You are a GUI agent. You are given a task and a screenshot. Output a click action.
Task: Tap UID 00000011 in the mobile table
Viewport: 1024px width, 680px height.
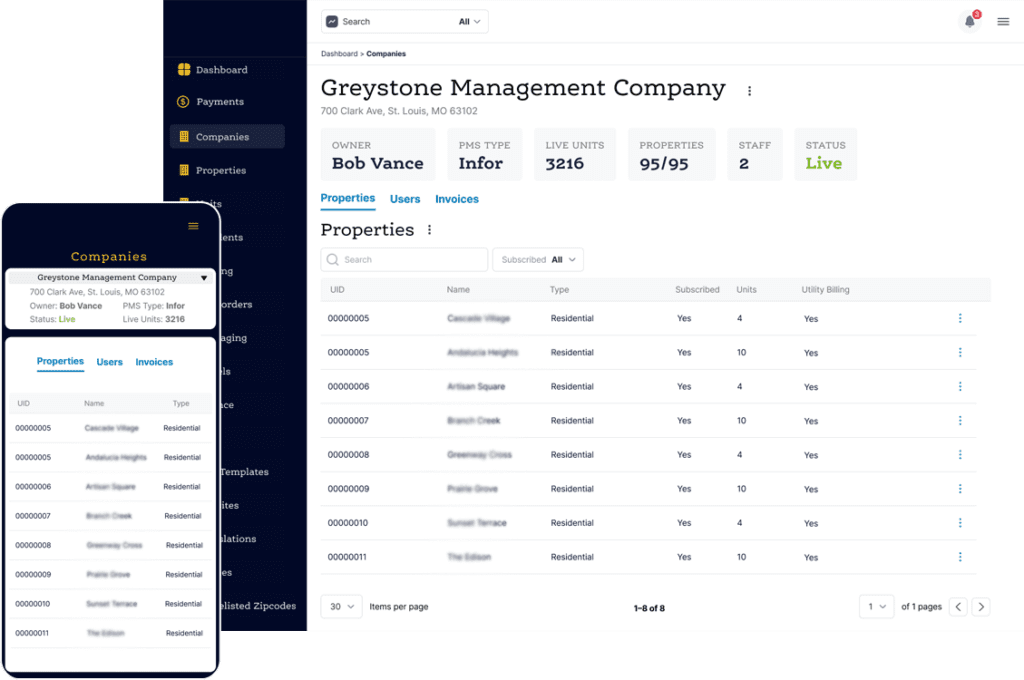pyautogui.click(x=32, y=633)
